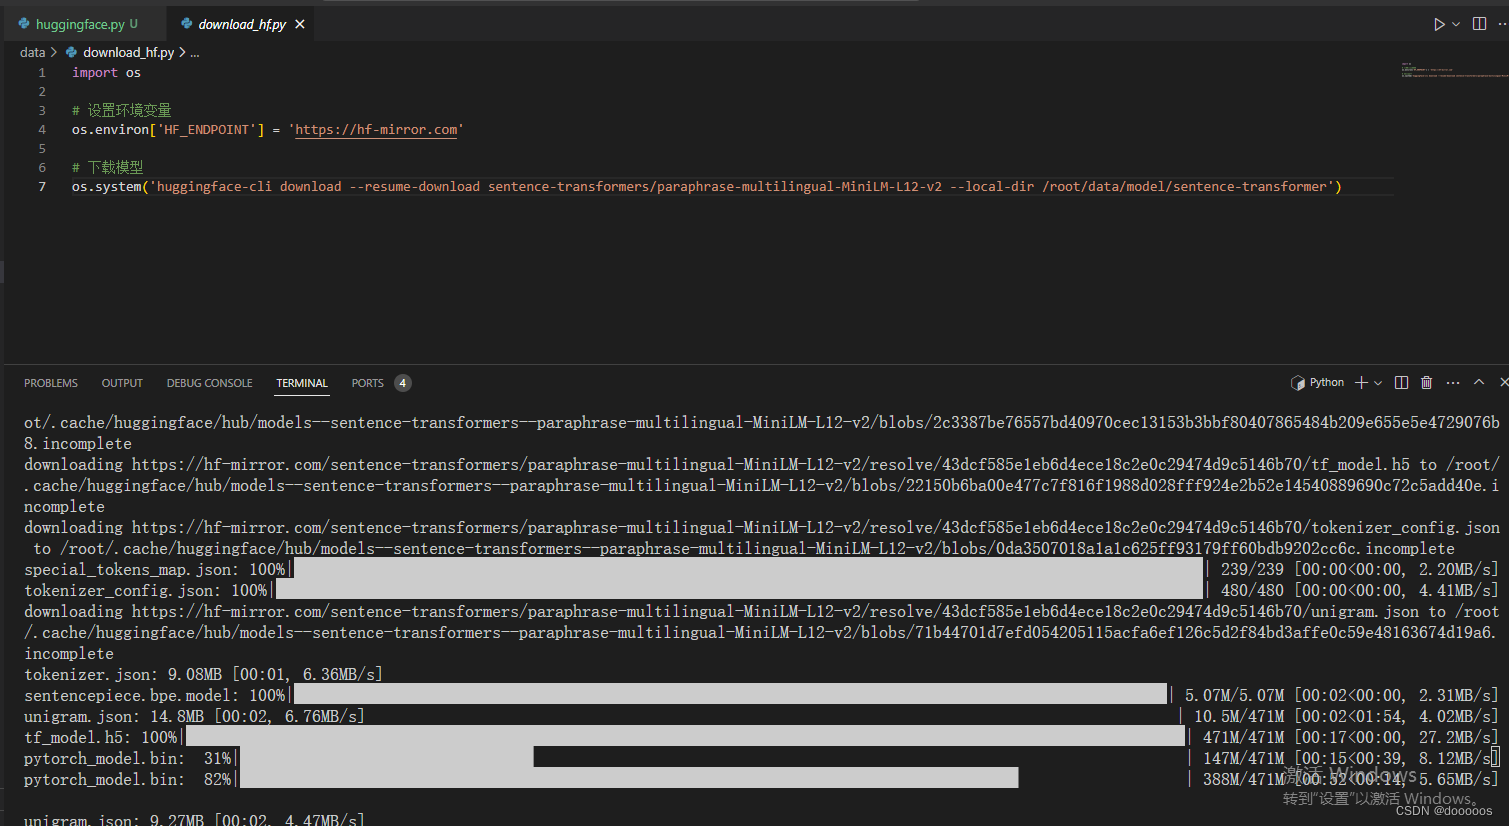The image size is (1509, 826).
Task: Click the tf_model.h5 download URL in terminal
Action: point(770,465)
